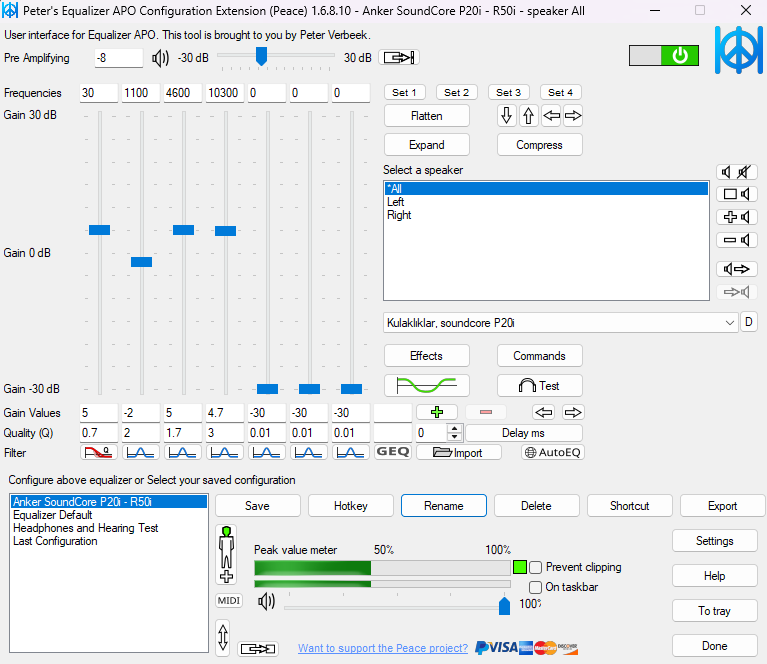Click the person with plus icon

[x=226, y=555]
